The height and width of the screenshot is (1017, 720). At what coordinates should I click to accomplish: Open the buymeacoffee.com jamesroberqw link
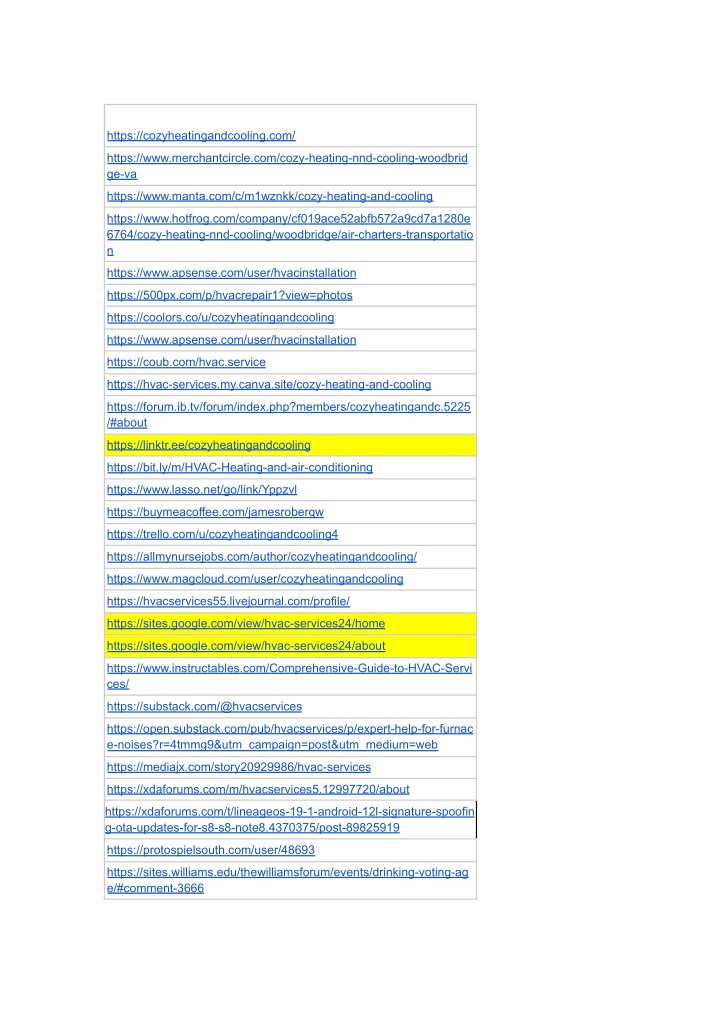(215, 512)
